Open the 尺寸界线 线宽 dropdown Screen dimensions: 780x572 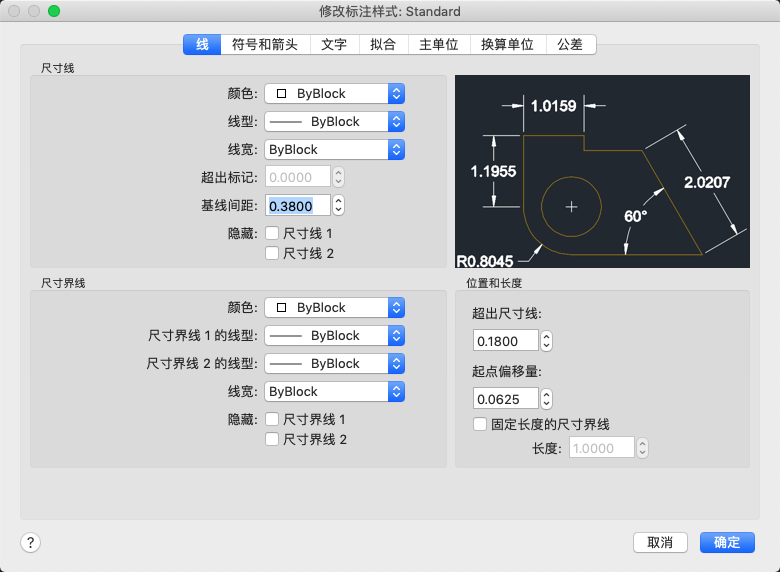point(334,391)
